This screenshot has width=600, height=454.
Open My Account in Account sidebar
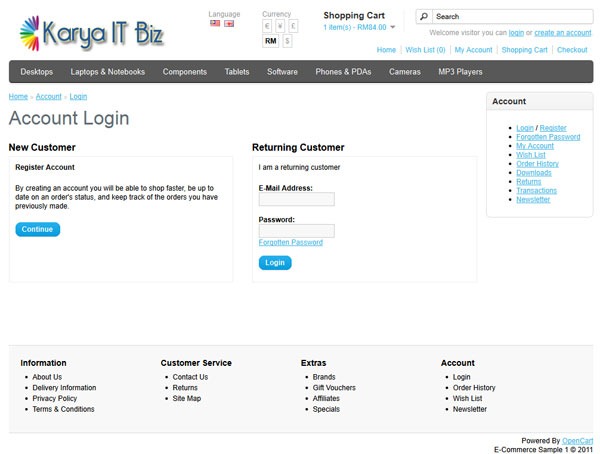pos(535,146)
